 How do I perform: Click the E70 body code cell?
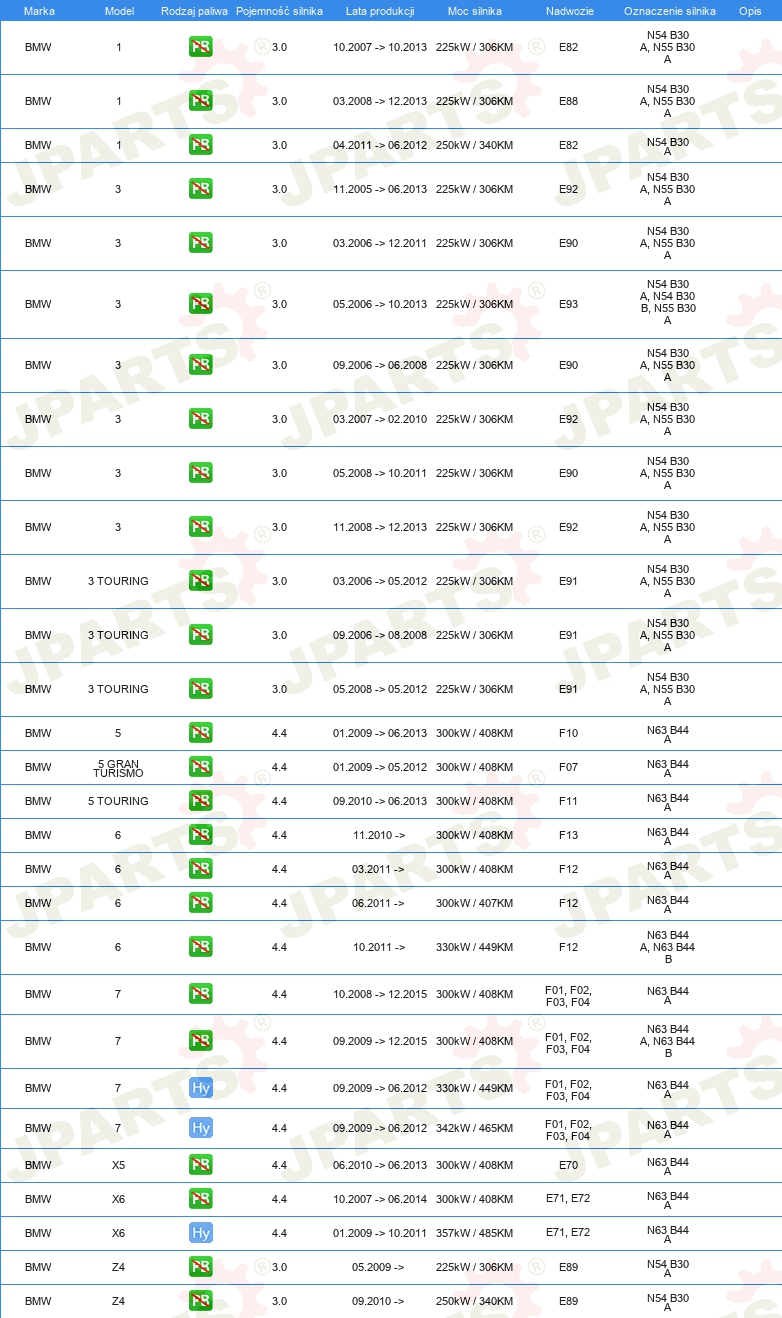[568, 1165]
